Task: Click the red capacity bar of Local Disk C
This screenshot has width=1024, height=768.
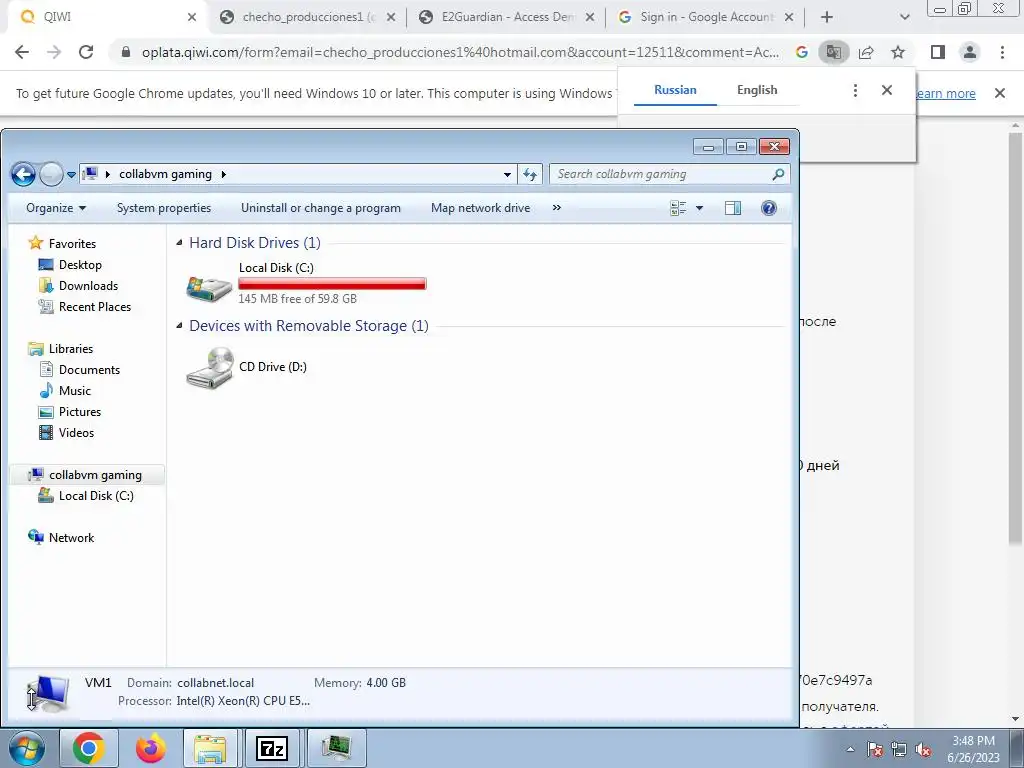Action: 332,283
